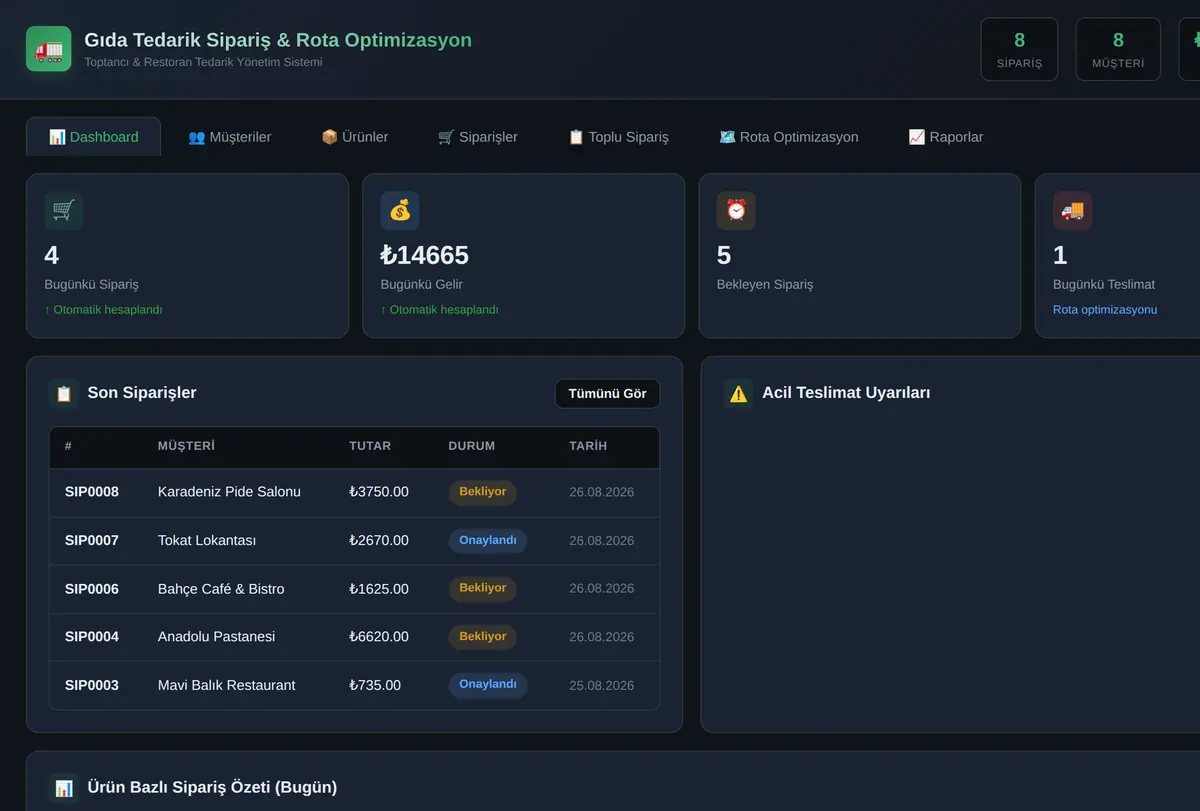Click order ID SIP0004

pyautogui.click(x=92, y=637)
